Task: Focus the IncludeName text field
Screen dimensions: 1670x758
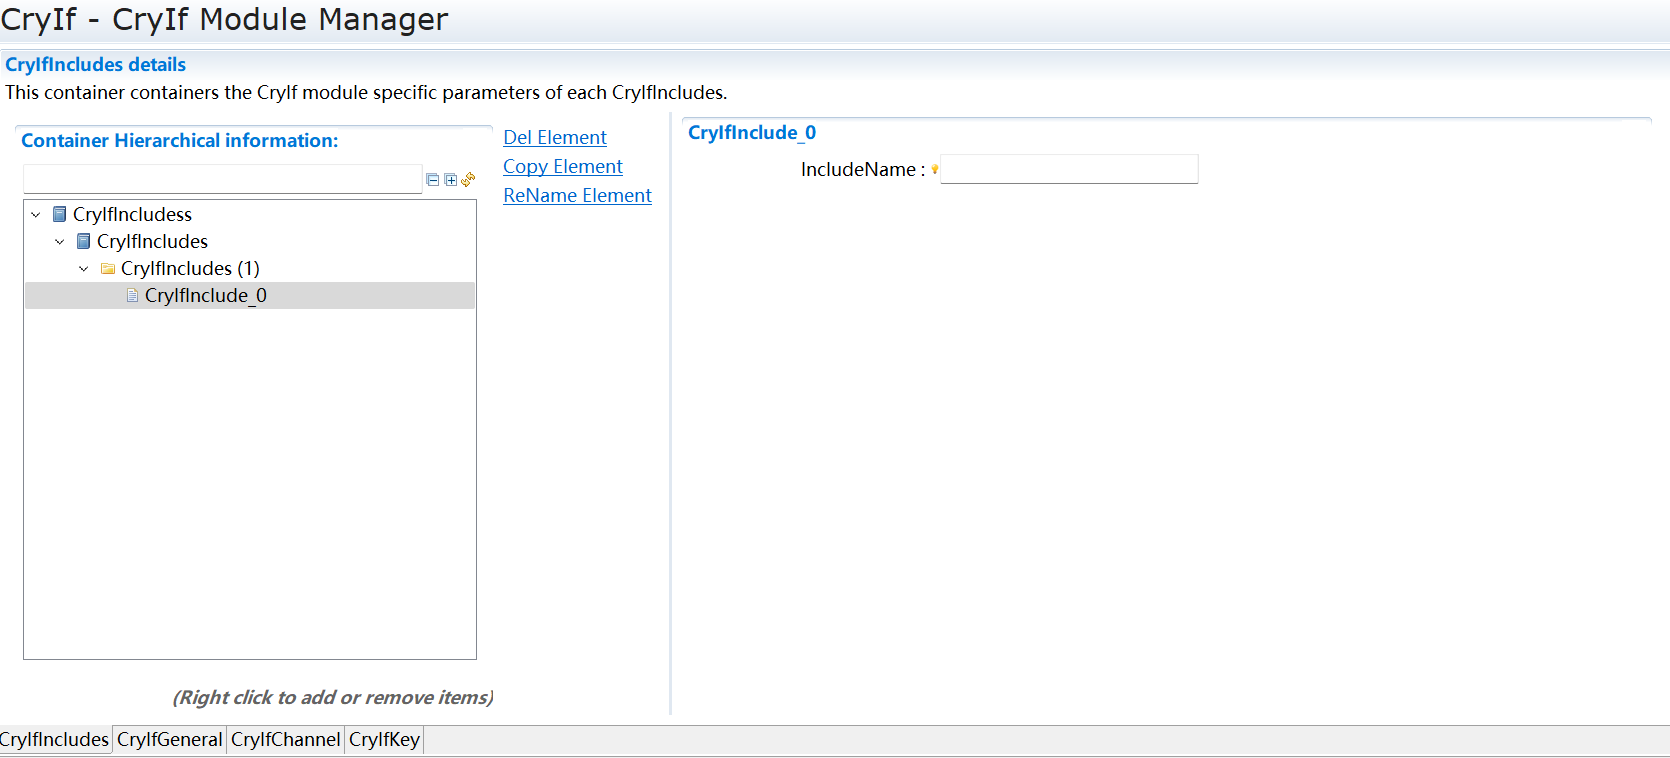Action: coord(1068,170)
